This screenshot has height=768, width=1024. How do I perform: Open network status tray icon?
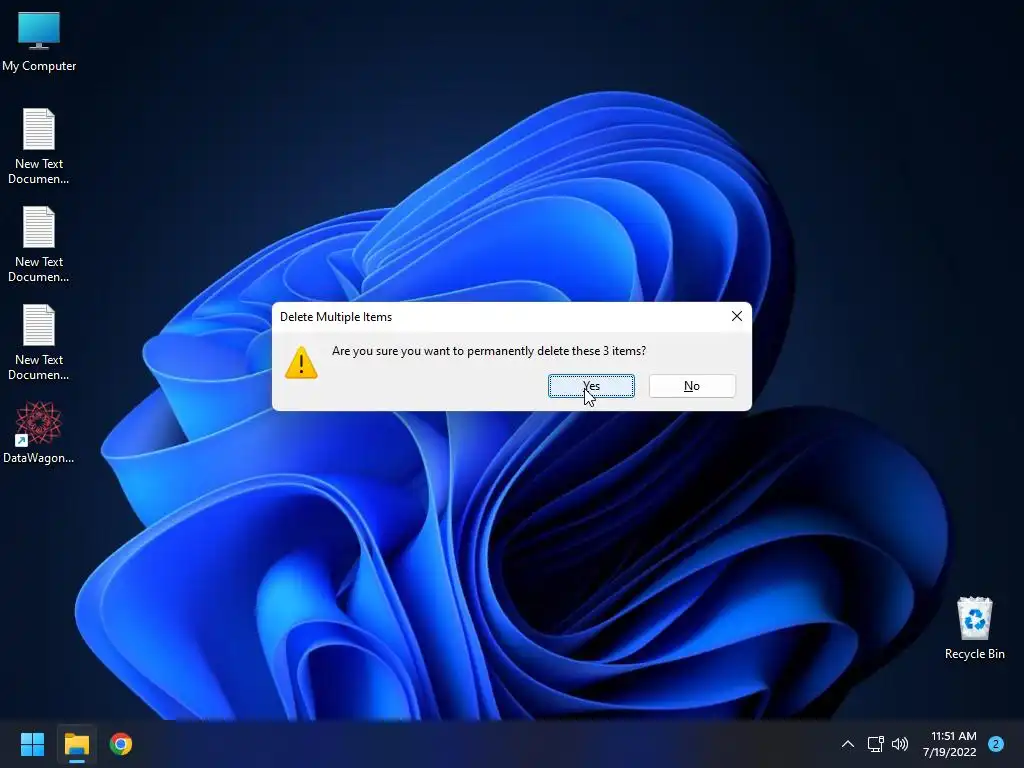click(x=875, y=744)
